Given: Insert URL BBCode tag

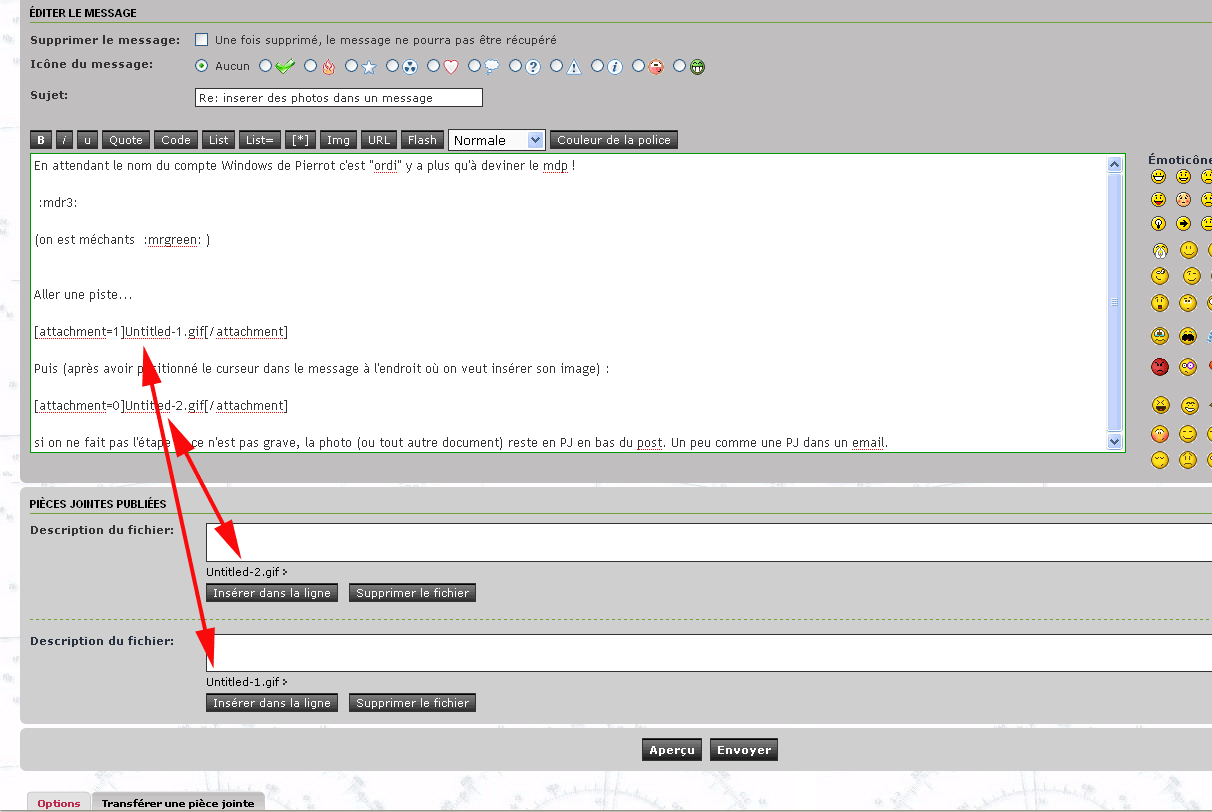Looking at the screenshot, I should point(379,140).
